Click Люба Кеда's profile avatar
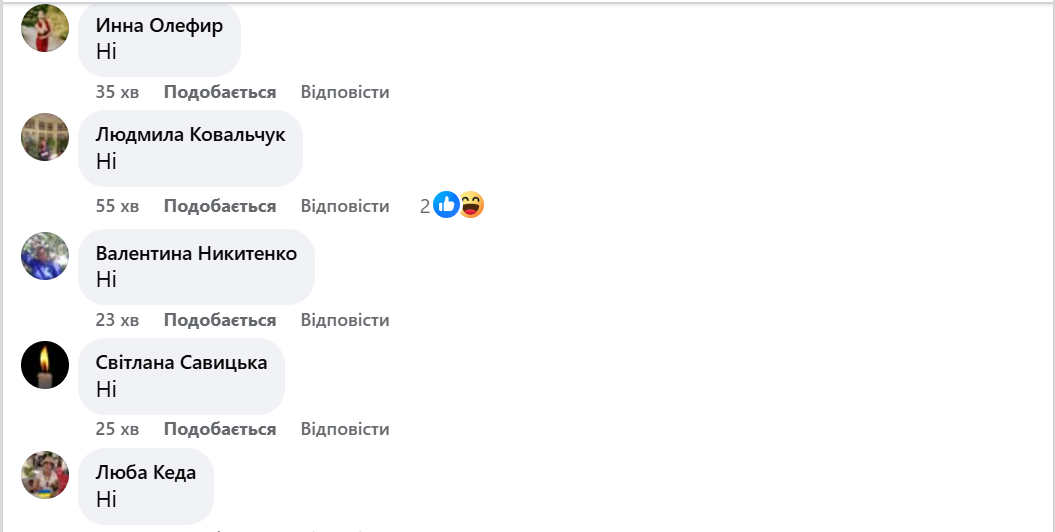The width and height of the screenshot is (1055, 532). (45, 475)
